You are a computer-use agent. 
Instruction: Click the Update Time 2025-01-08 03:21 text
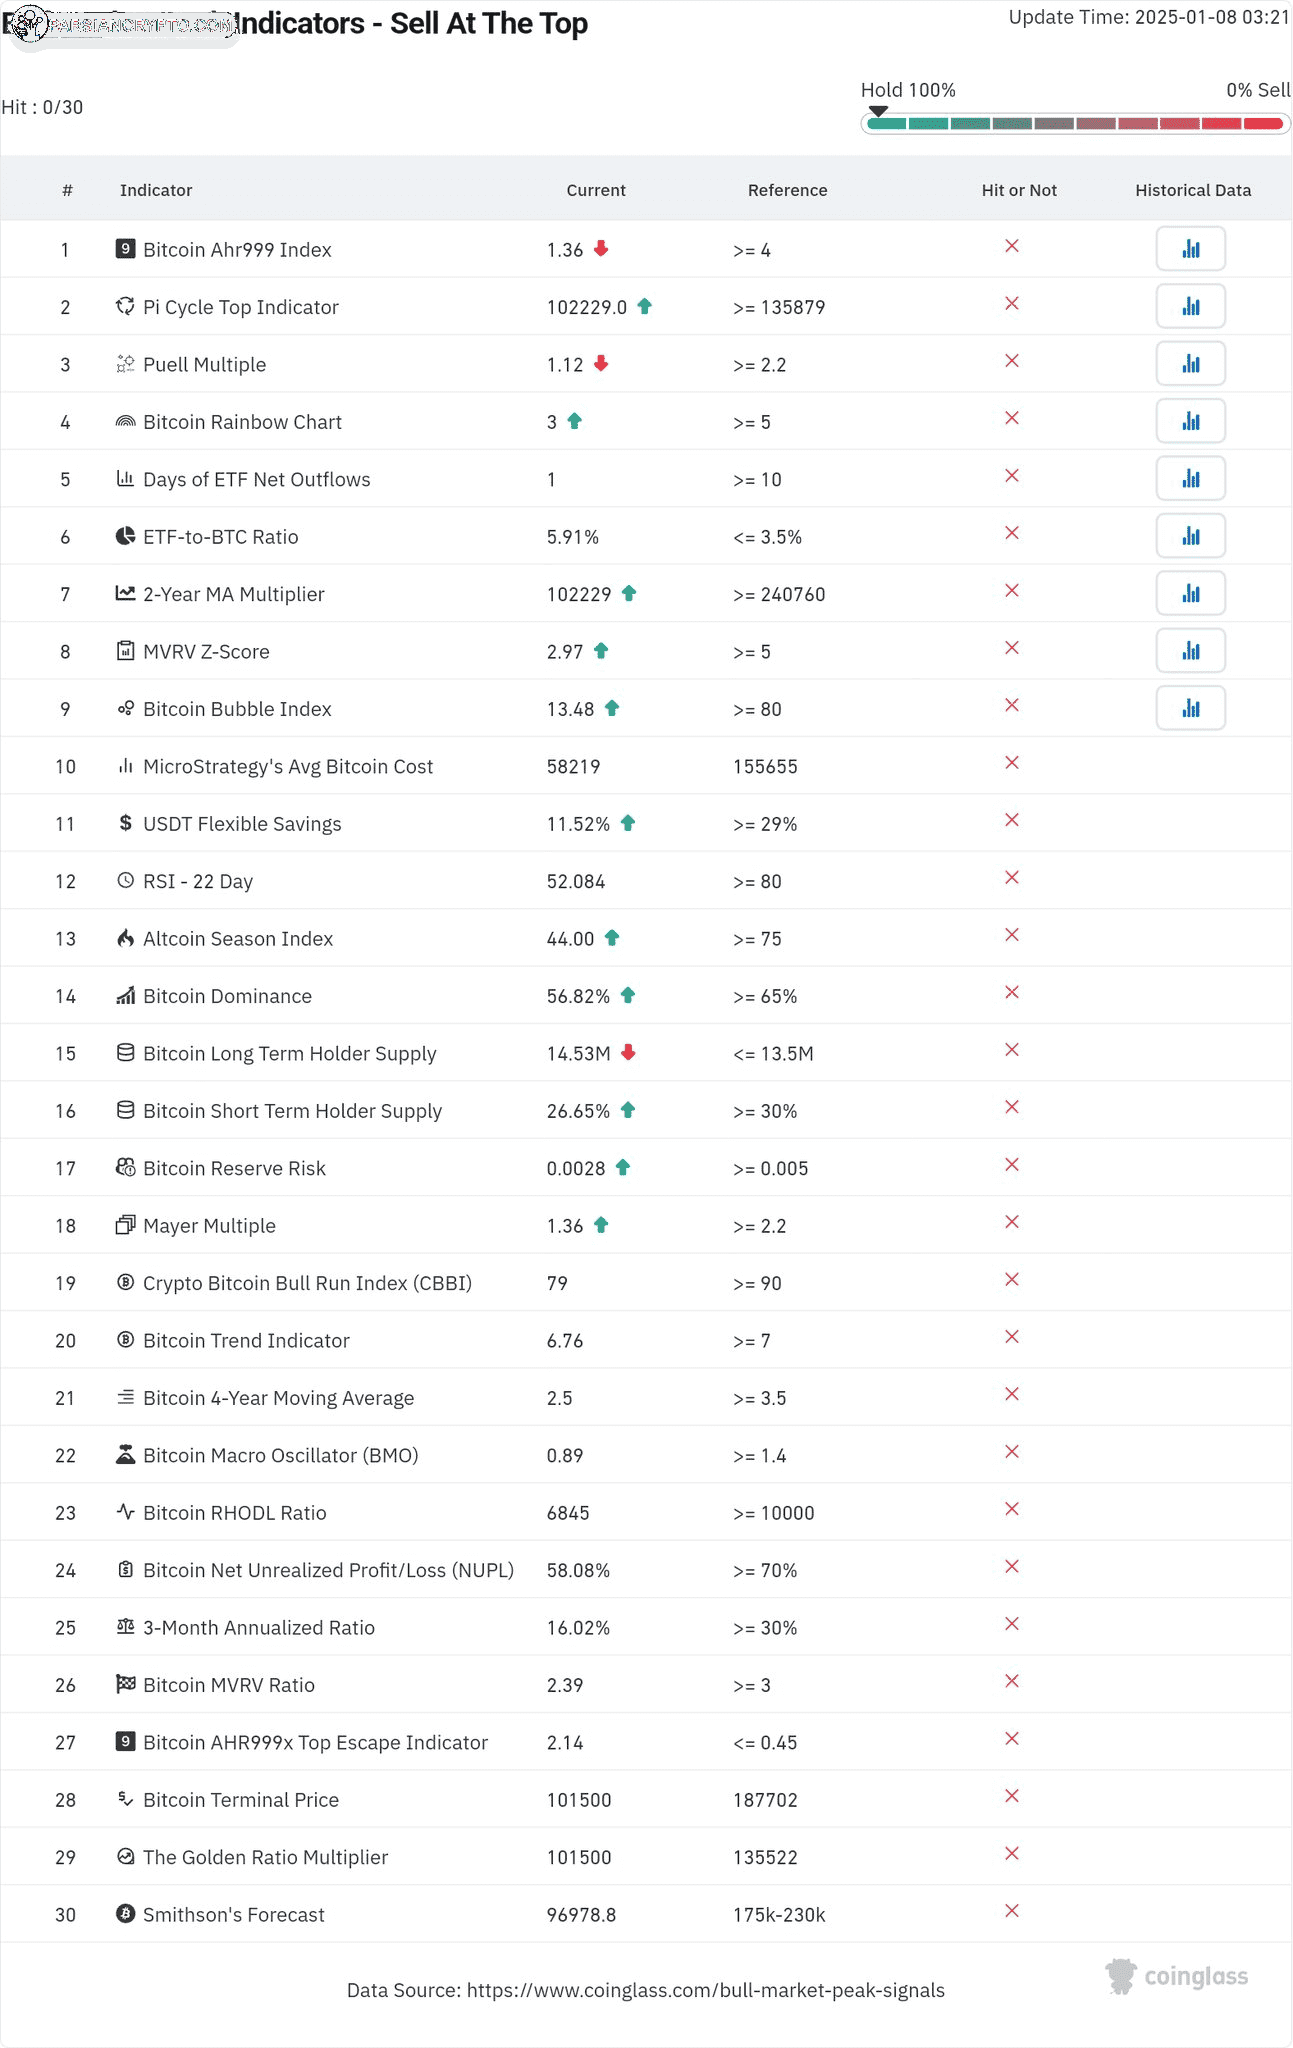(1149, 17)
